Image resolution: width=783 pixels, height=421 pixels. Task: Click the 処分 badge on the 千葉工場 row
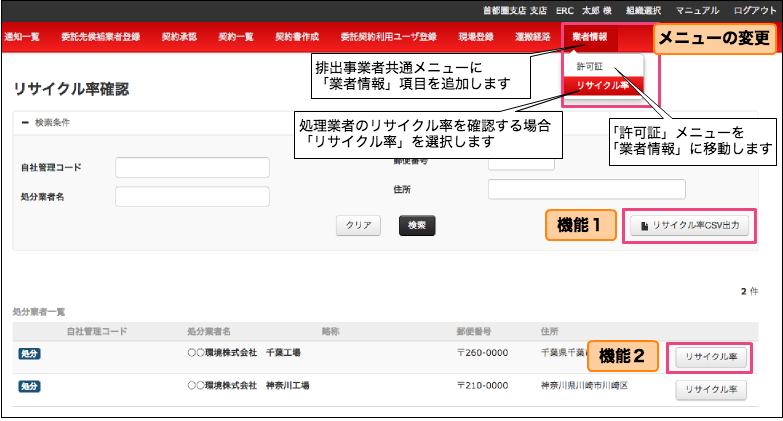[x=29, y=353]
